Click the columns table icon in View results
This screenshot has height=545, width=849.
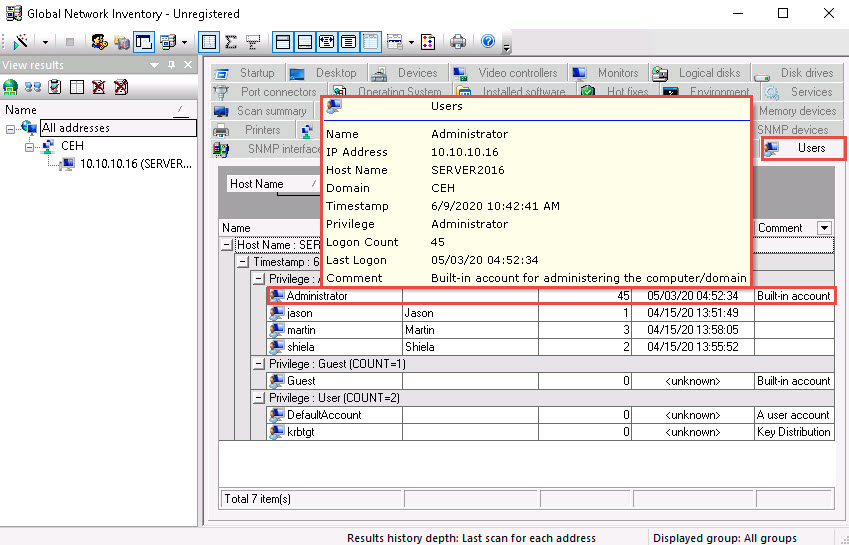click(x=77, y=87)
